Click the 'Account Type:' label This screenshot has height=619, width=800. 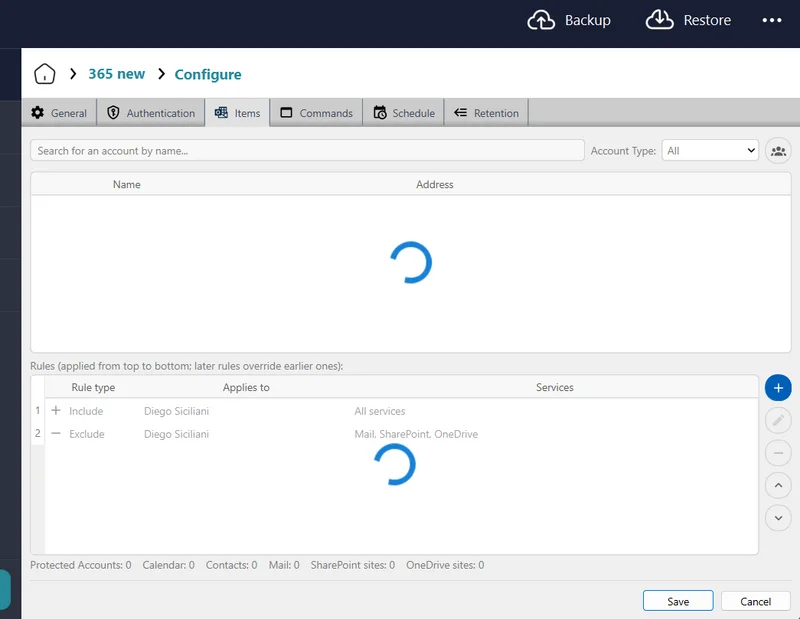[x=623, y=151]
